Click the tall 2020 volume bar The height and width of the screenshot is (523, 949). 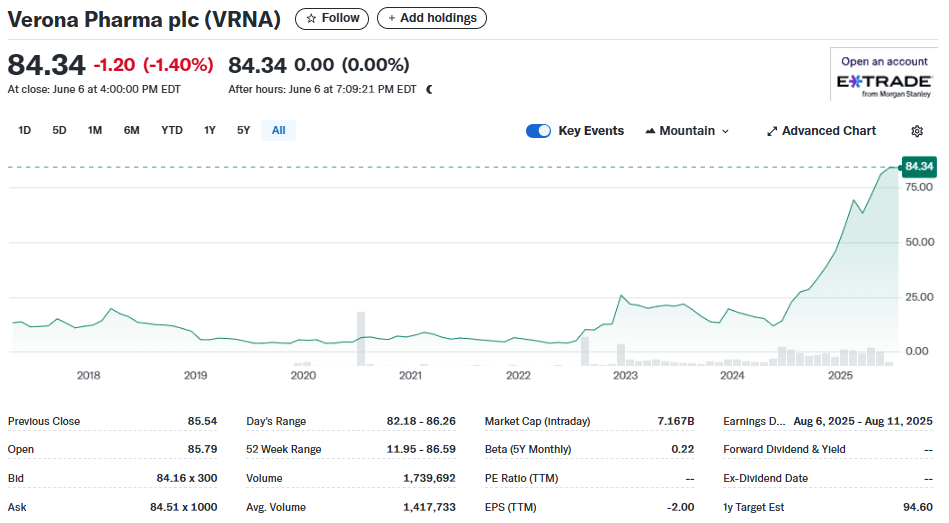pos(361,338)
